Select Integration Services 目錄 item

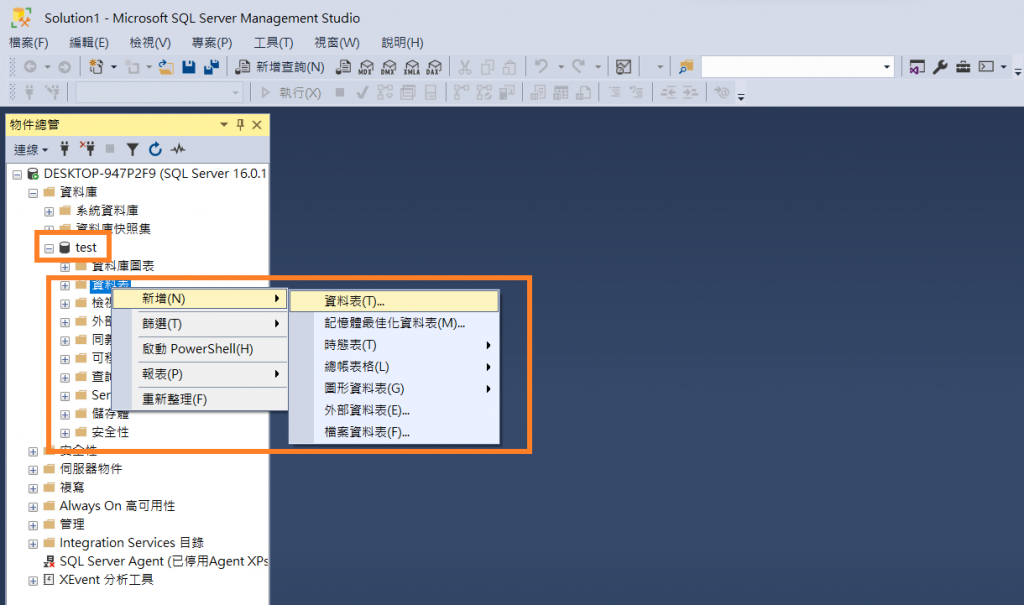point(131,542)
